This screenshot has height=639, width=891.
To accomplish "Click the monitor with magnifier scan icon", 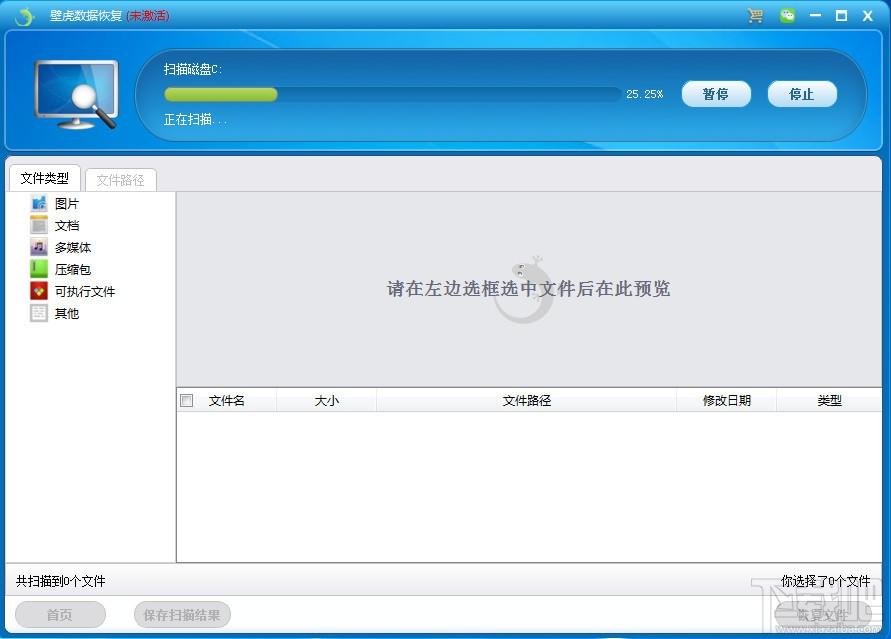I will (x=76, y=94).
